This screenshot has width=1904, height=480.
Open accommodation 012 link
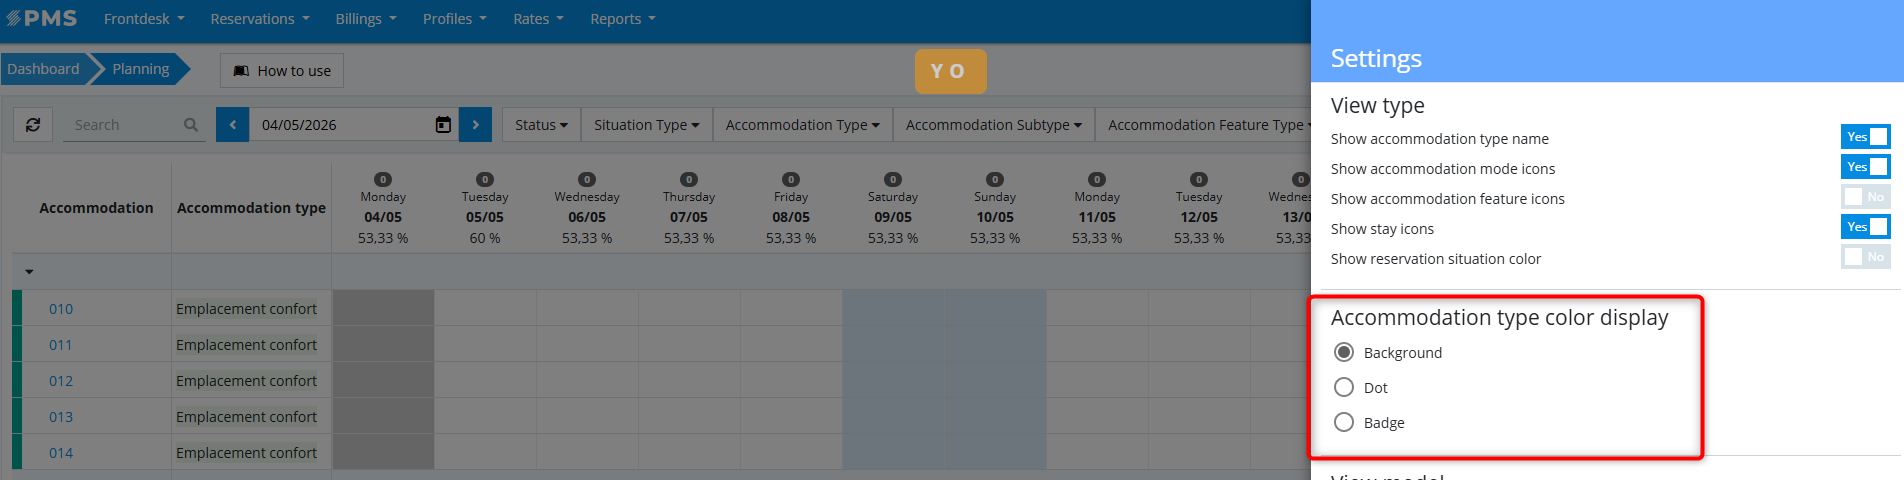61,381
